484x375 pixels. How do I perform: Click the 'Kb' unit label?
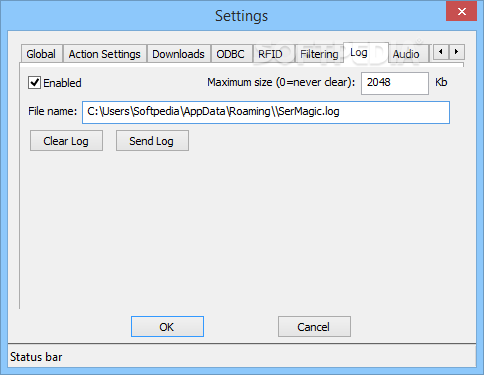[441, 82]
